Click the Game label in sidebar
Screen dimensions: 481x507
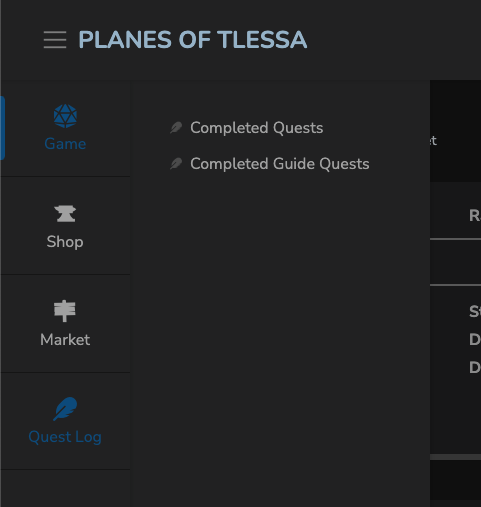(x=65, y=144)
